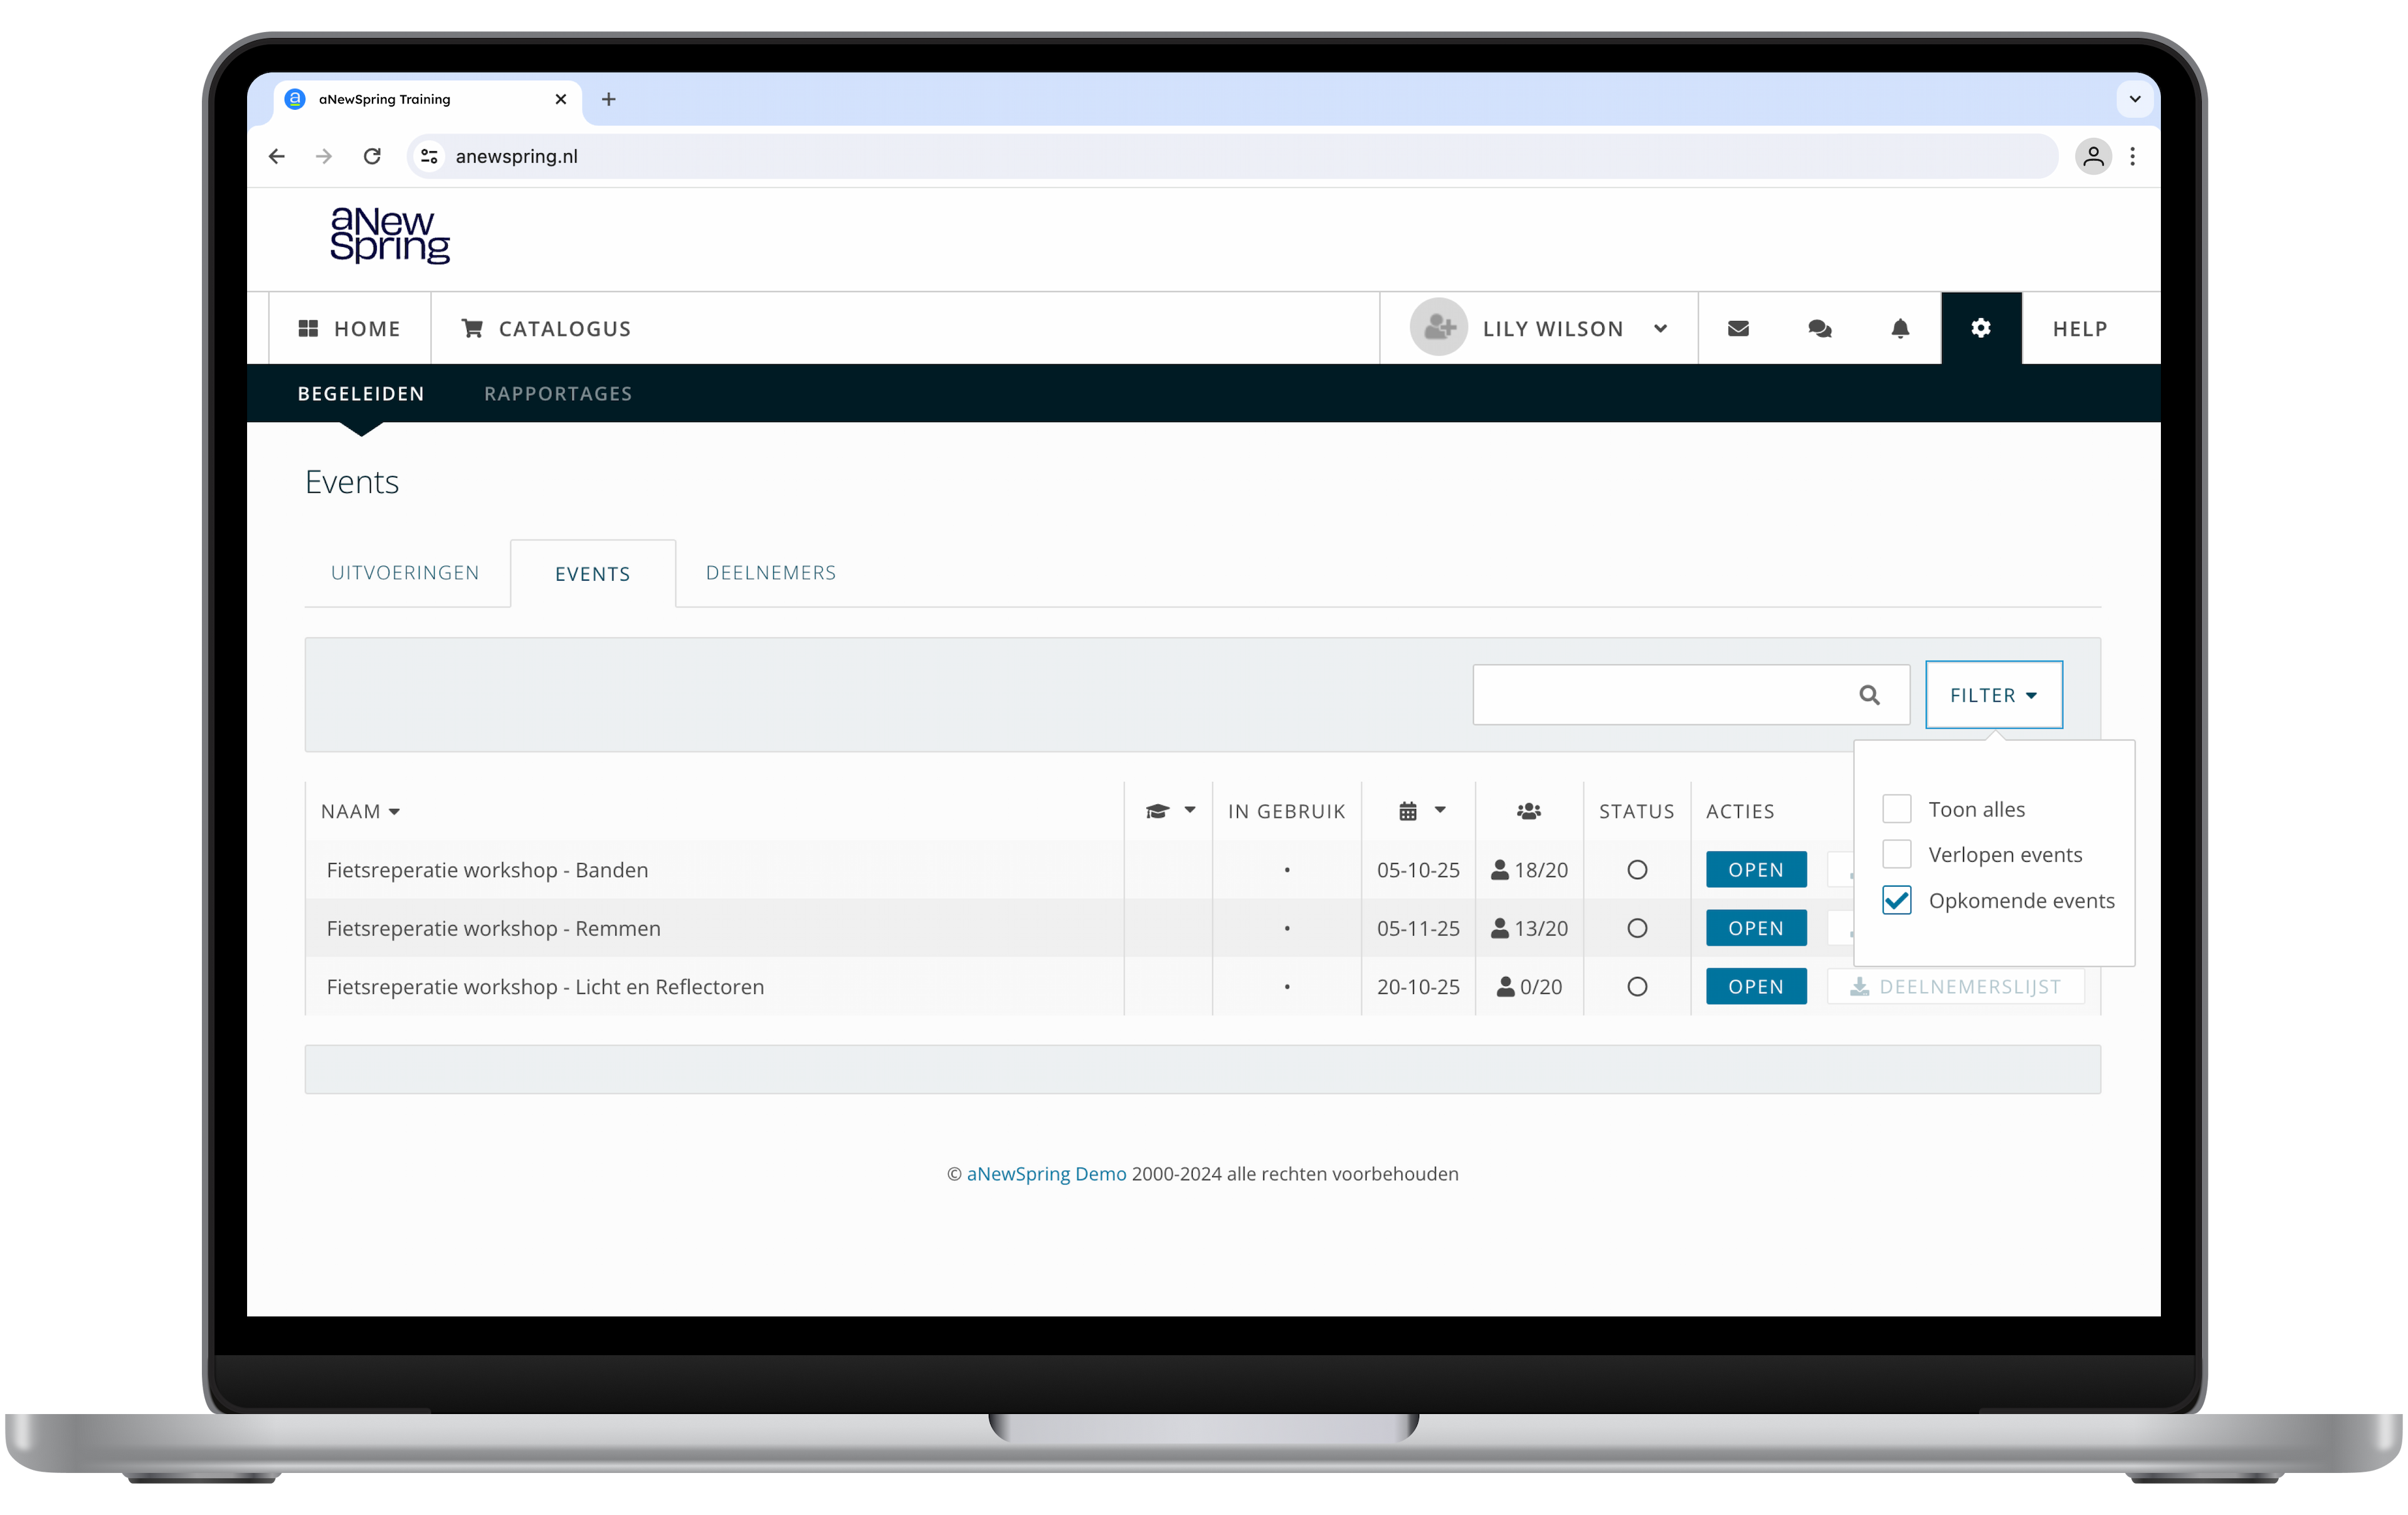Open a new browser tab
This screenshot has height=1515, width=2408.
608,99
